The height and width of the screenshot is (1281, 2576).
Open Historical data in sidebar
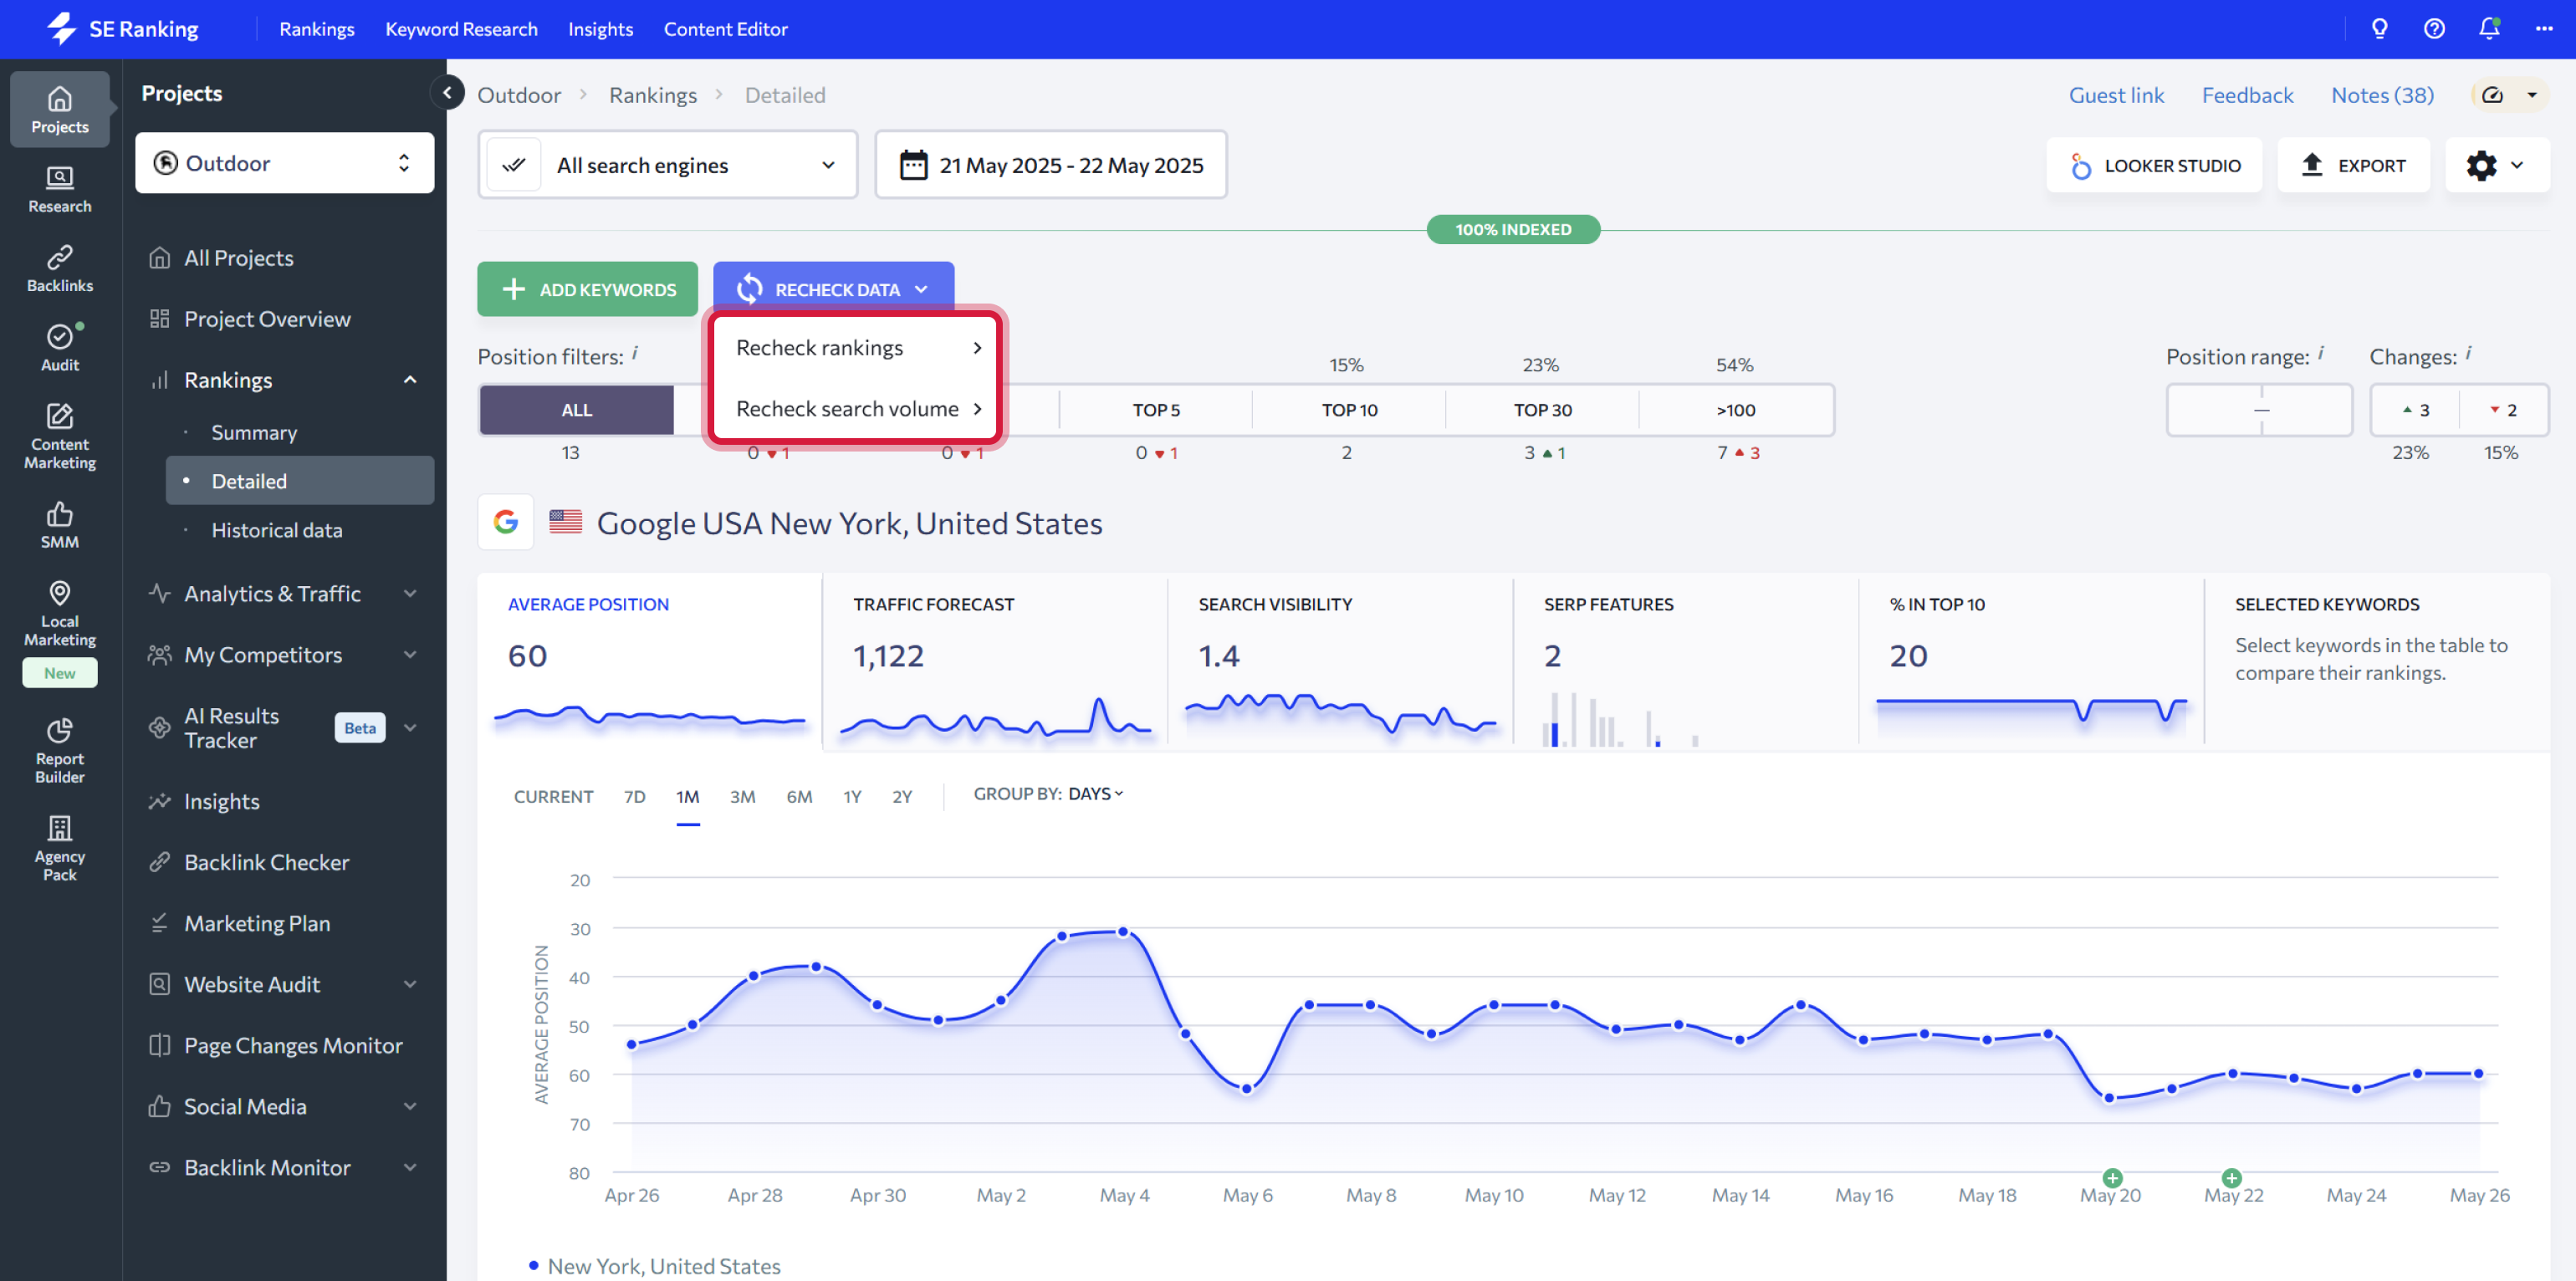[276, 530]
